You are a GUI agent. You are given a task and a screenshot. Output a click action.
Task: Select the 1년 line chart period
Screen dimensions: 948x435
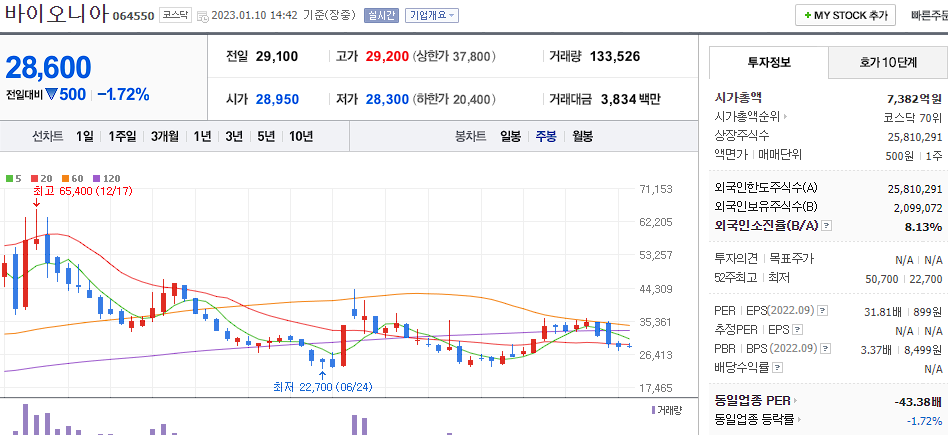pos(202,137)
